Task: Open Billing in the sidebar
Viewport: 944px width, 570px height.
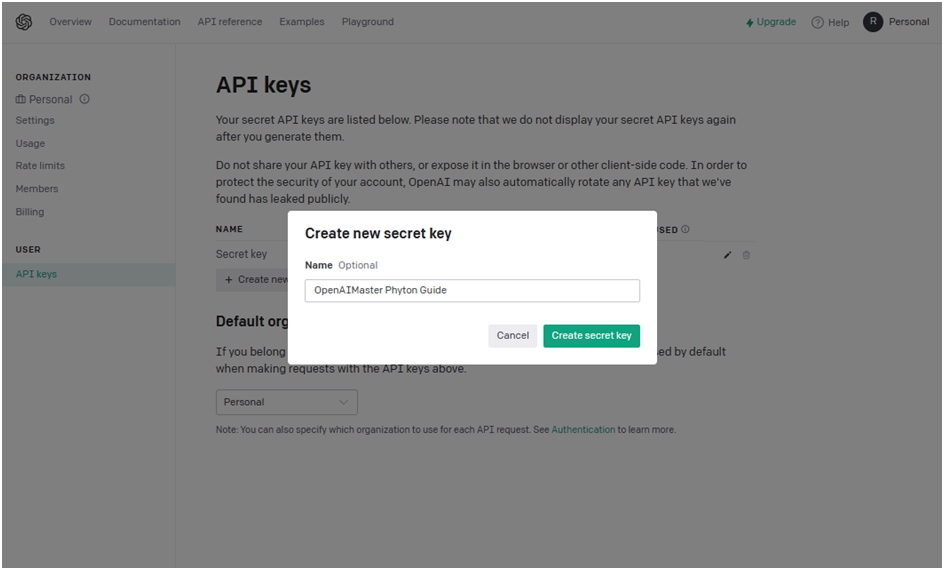Action: (30, 212)
